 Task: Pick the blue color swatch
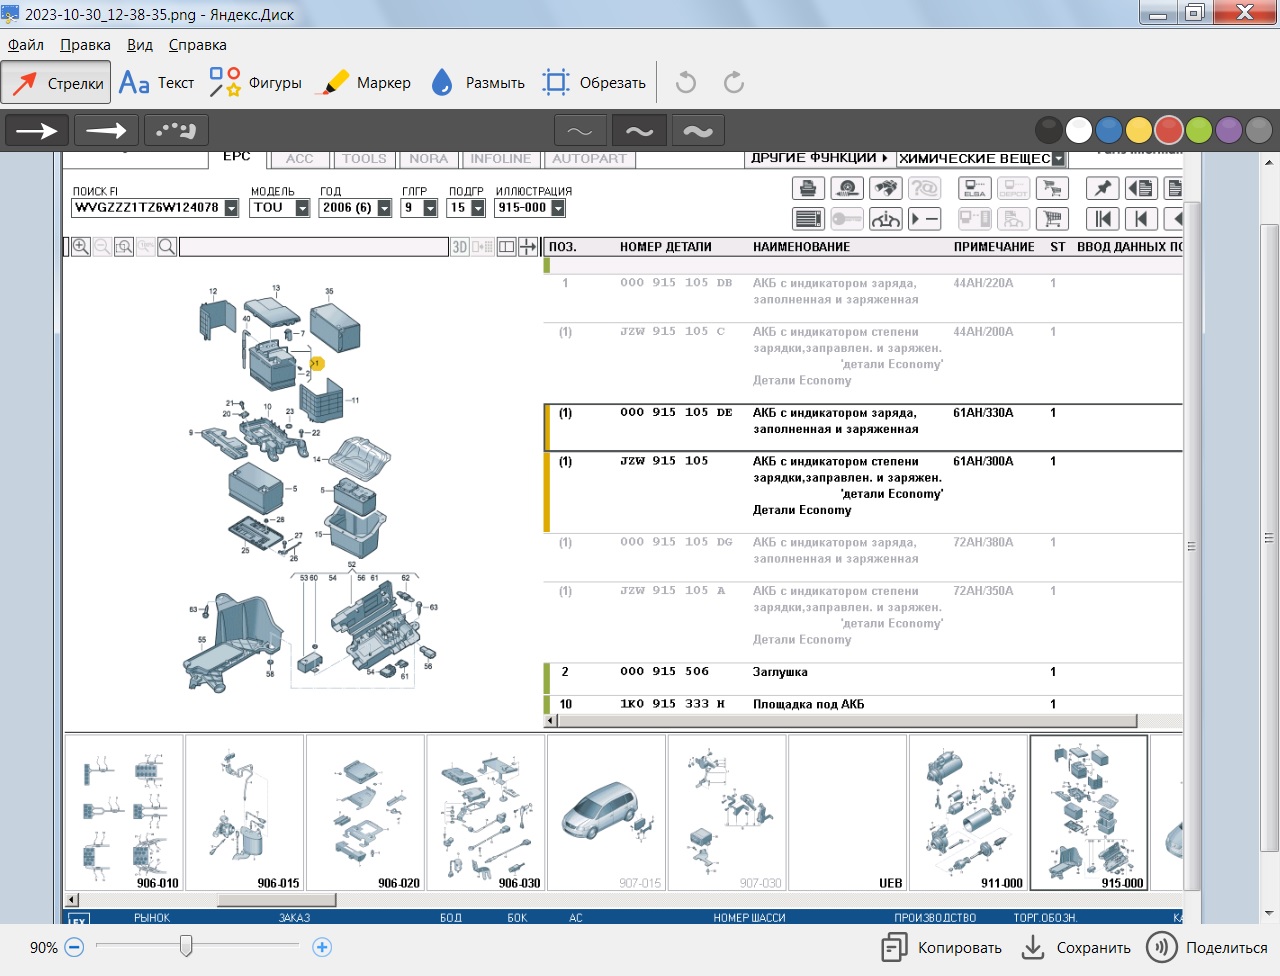tap(1109, 130)
